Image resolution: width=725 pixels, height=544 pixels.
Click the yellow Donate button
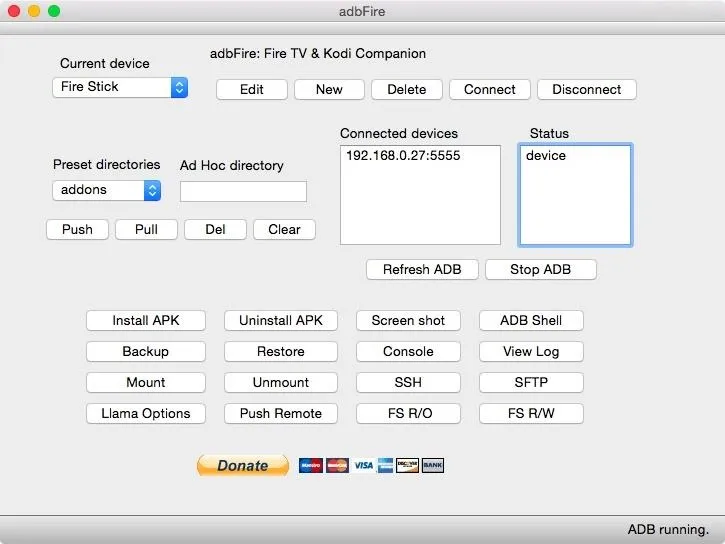(243, 465)
